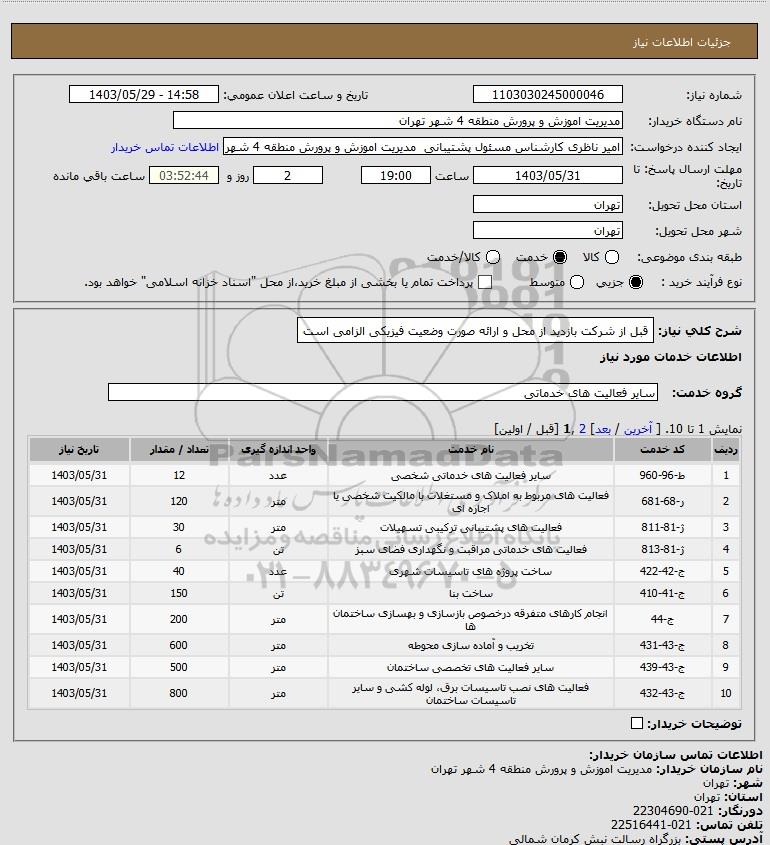Click the response deadline date field 1403/05/31
This screenshot has width=770, height=845.
[x=547, y=175]
